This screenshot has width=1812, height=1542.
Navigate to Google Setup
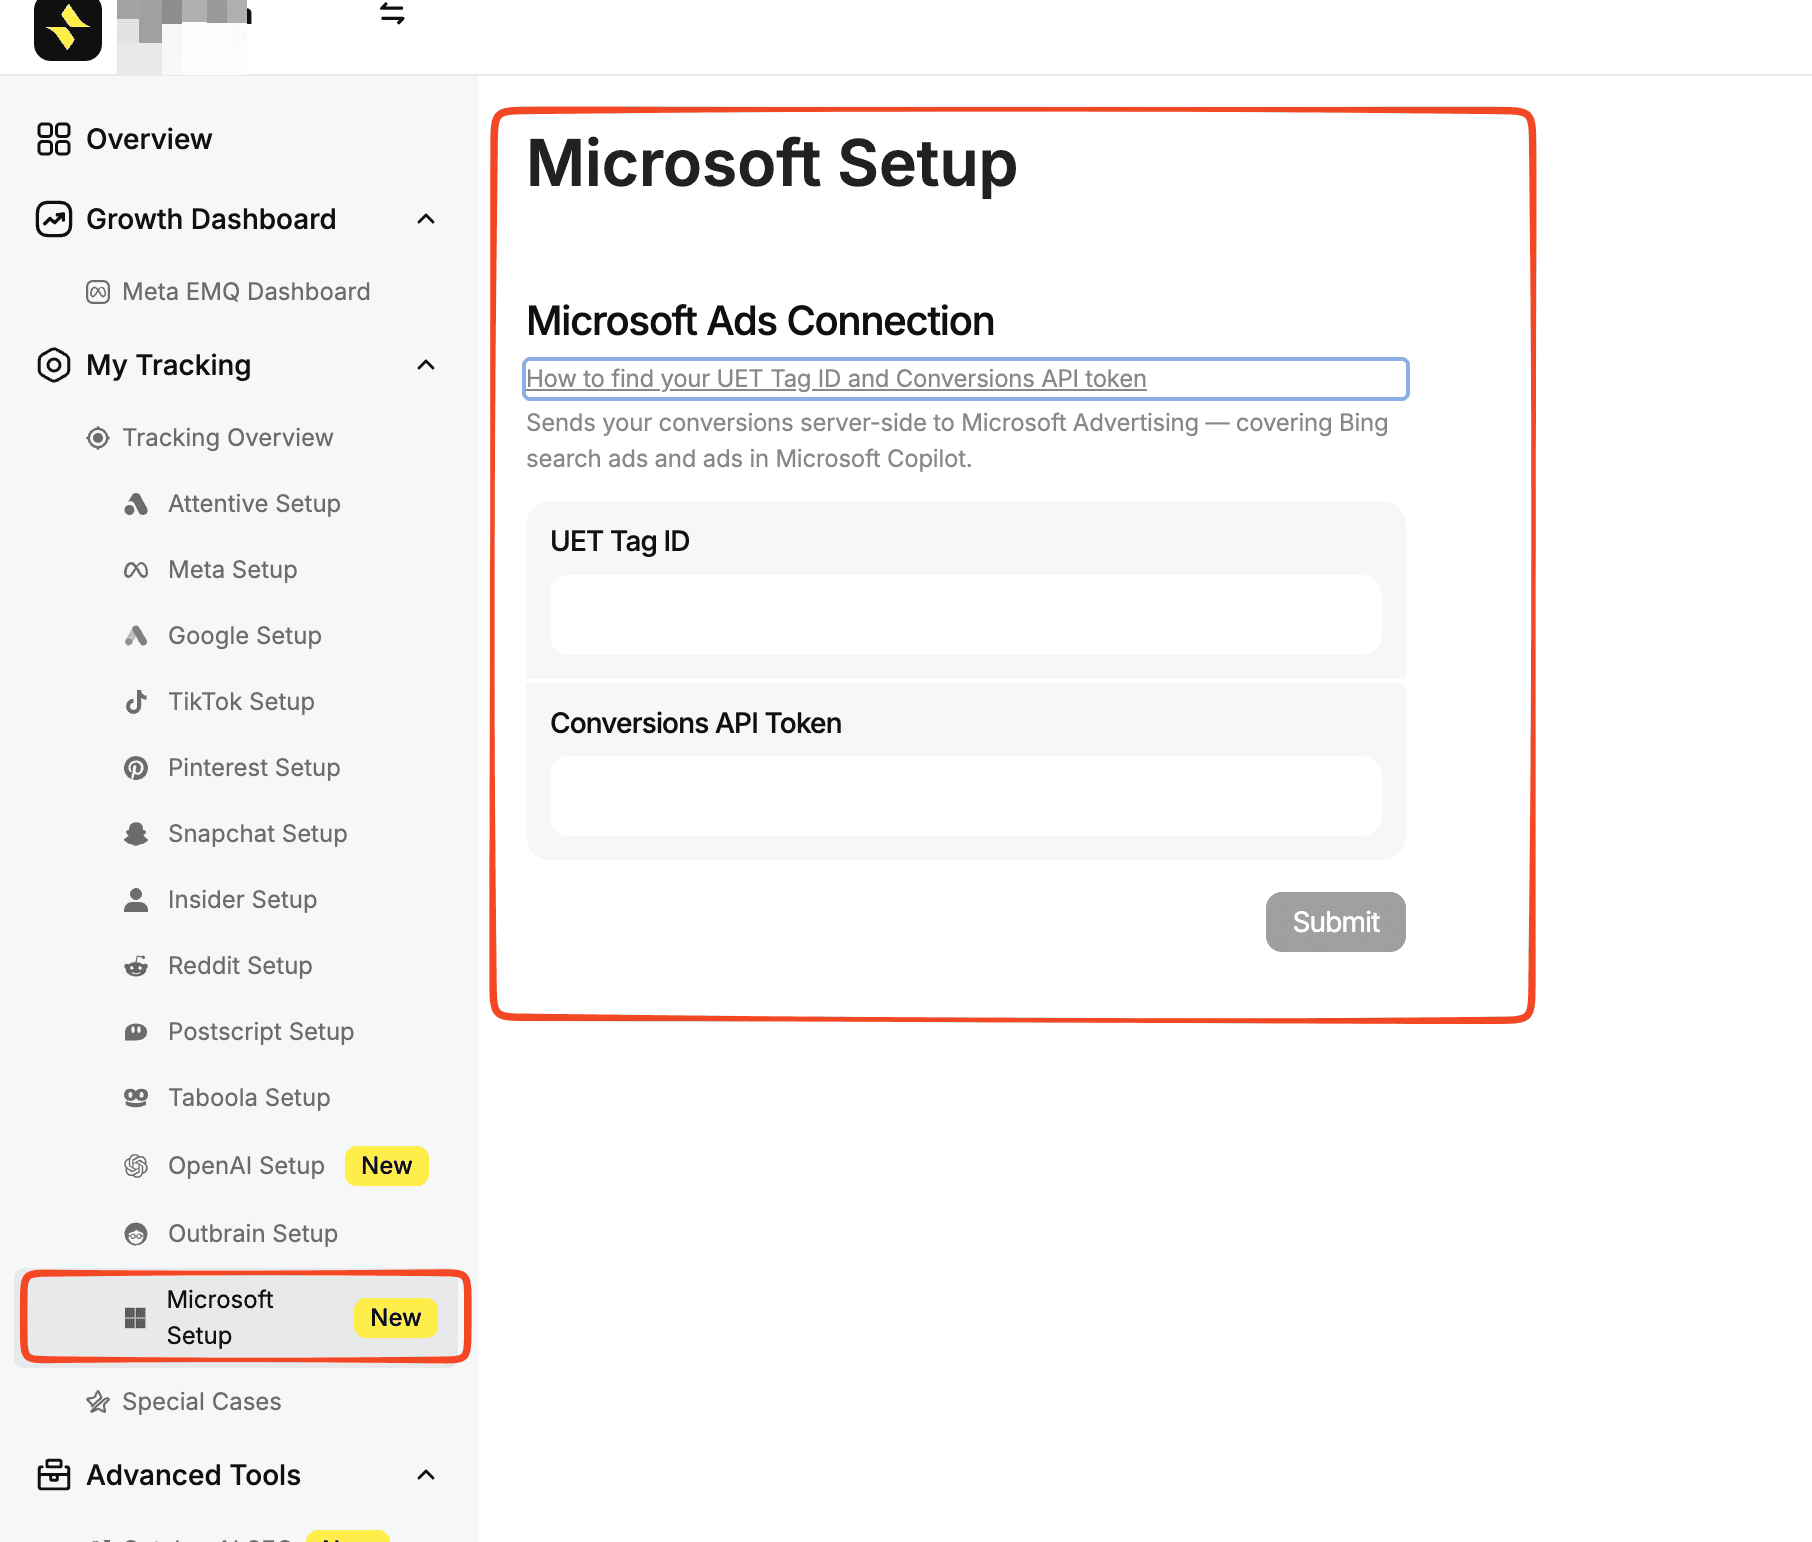[245, 636]
